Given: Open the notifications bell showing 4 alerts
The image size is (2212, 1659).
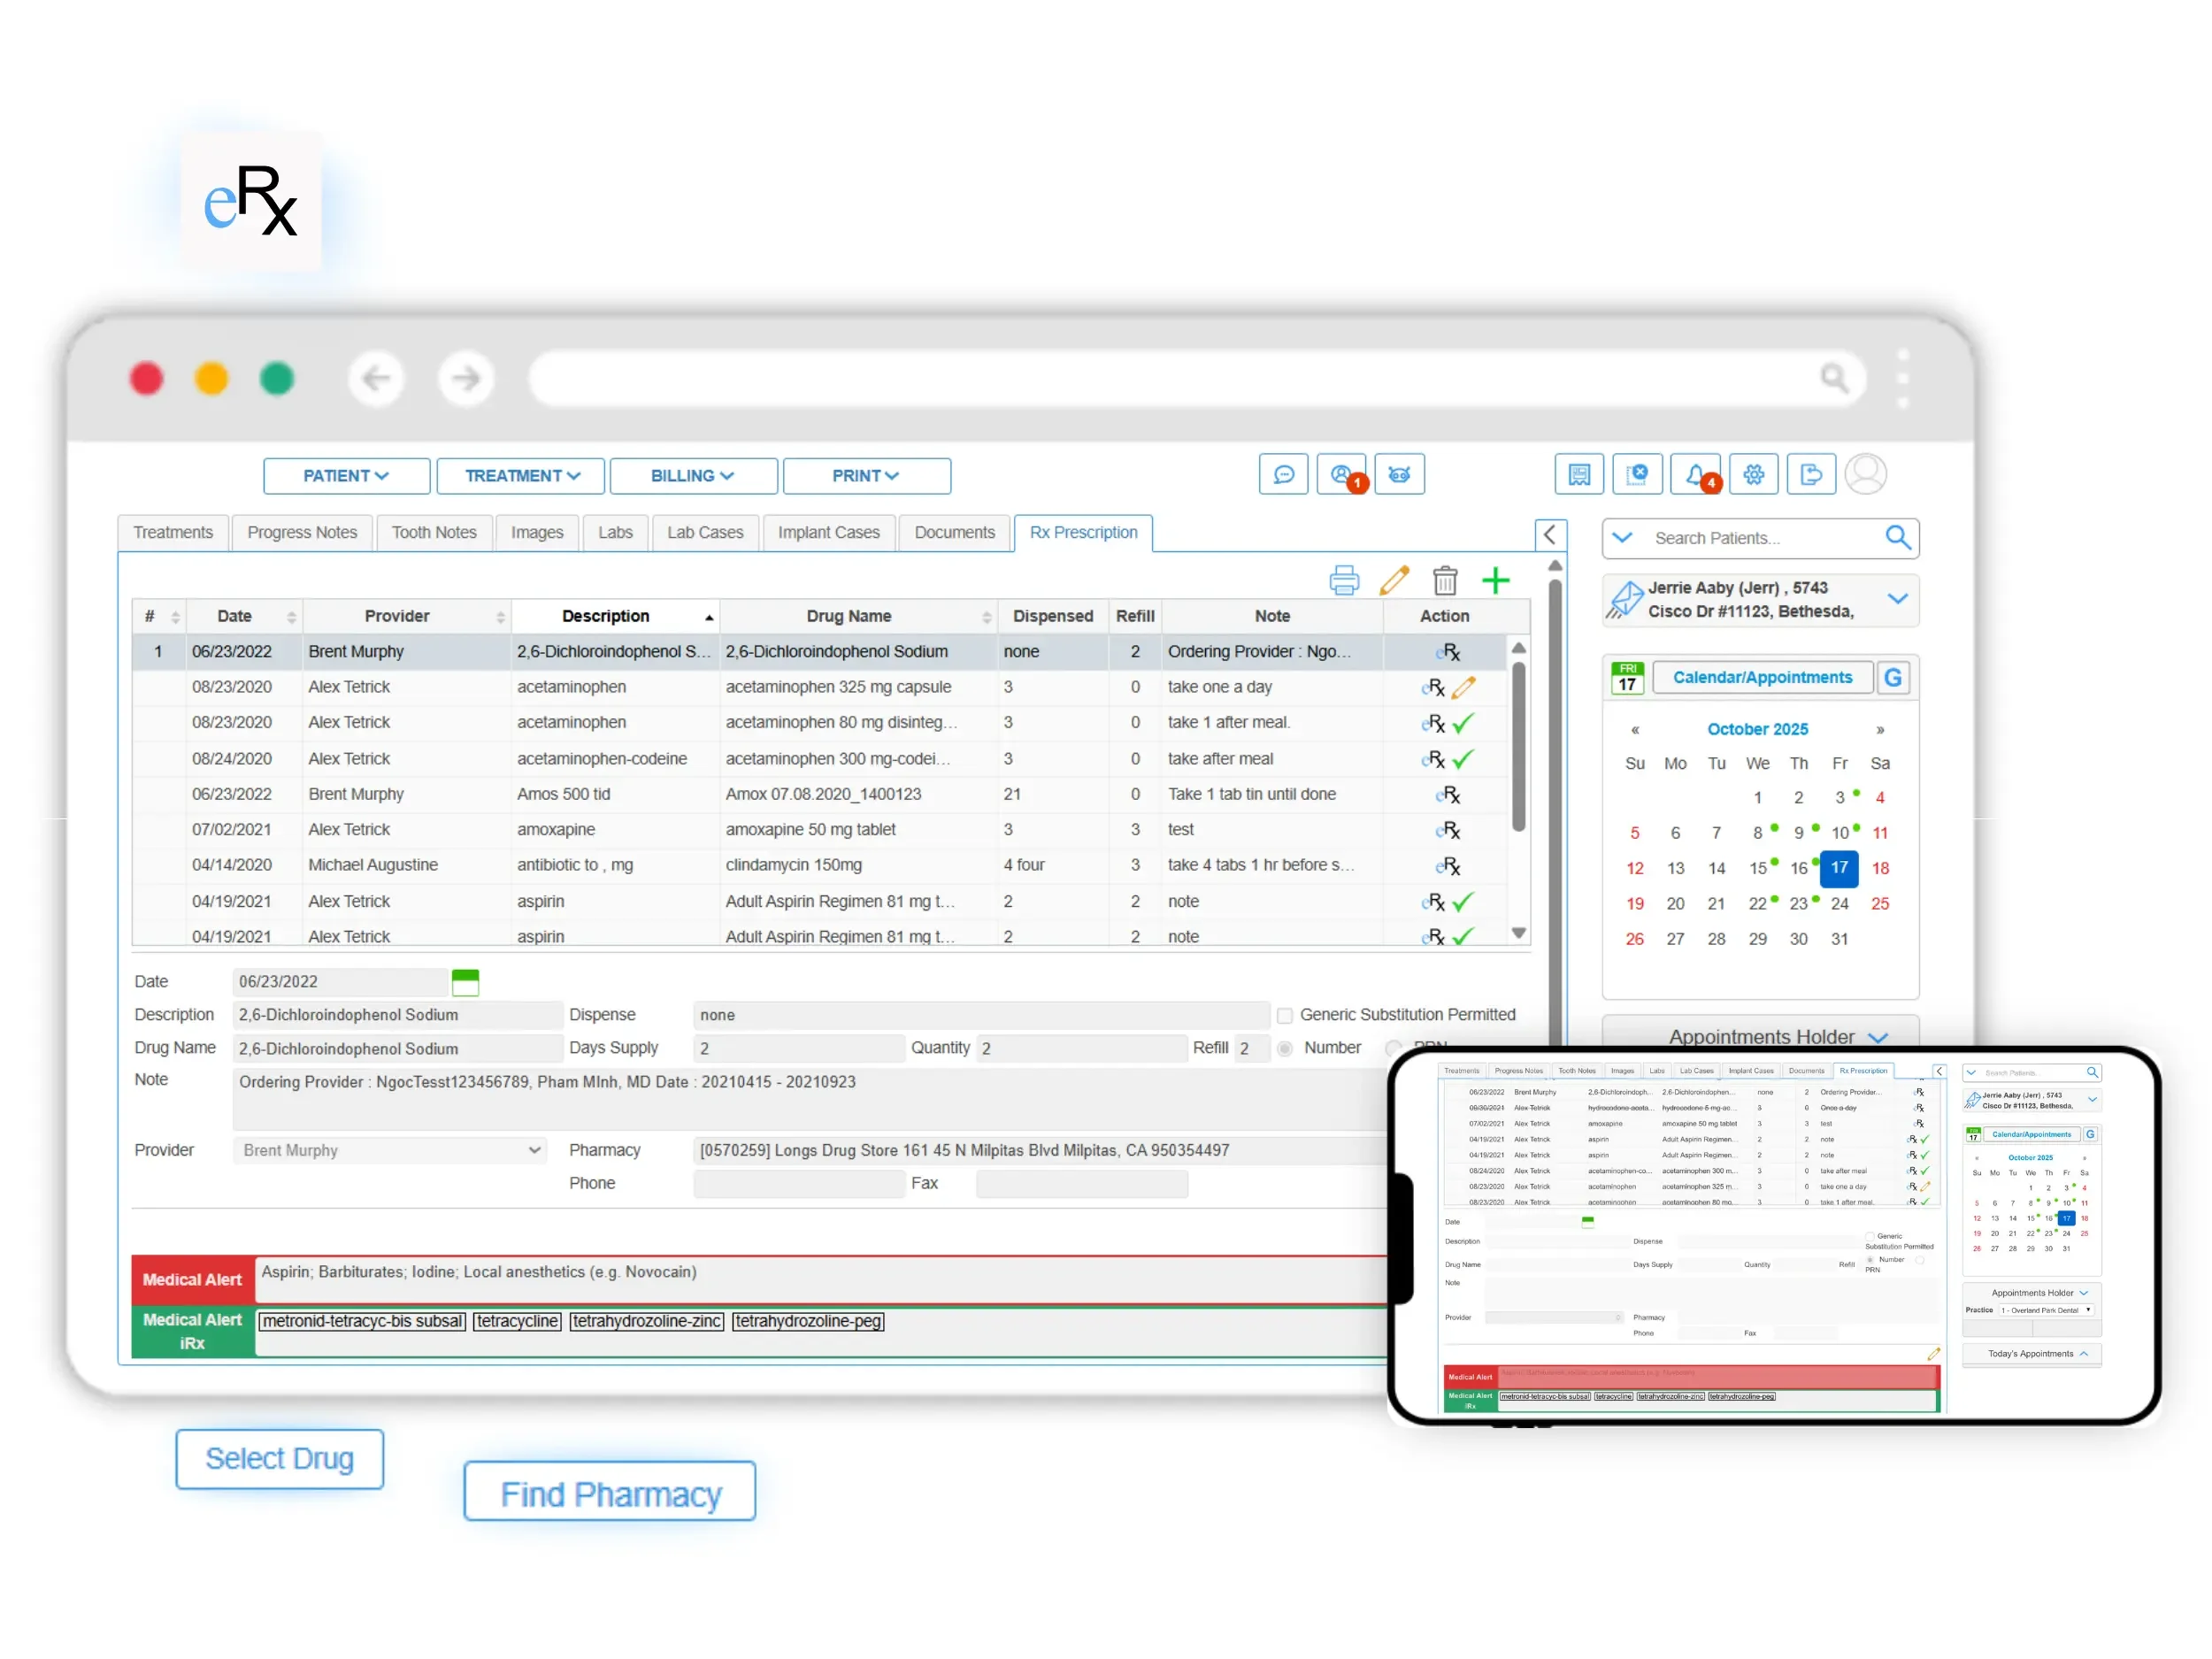Looking at the screenshot, I should click(1697, 474).
